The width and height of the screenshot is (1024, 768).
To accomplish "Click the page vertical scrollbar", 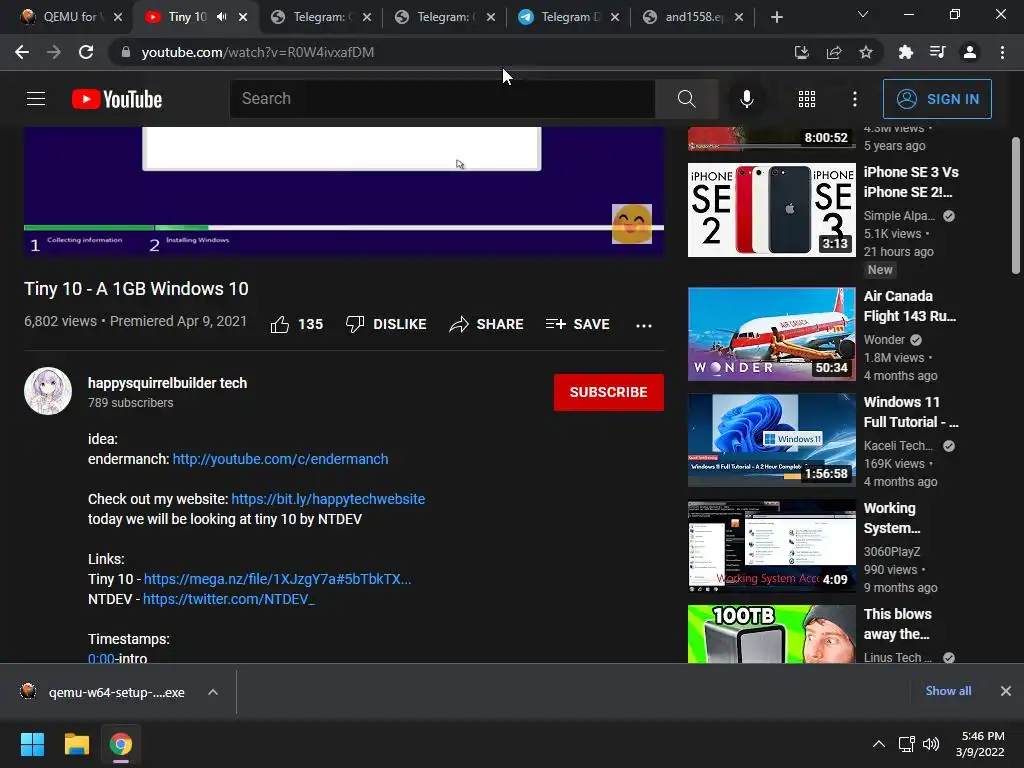I will coord(1016,206).
